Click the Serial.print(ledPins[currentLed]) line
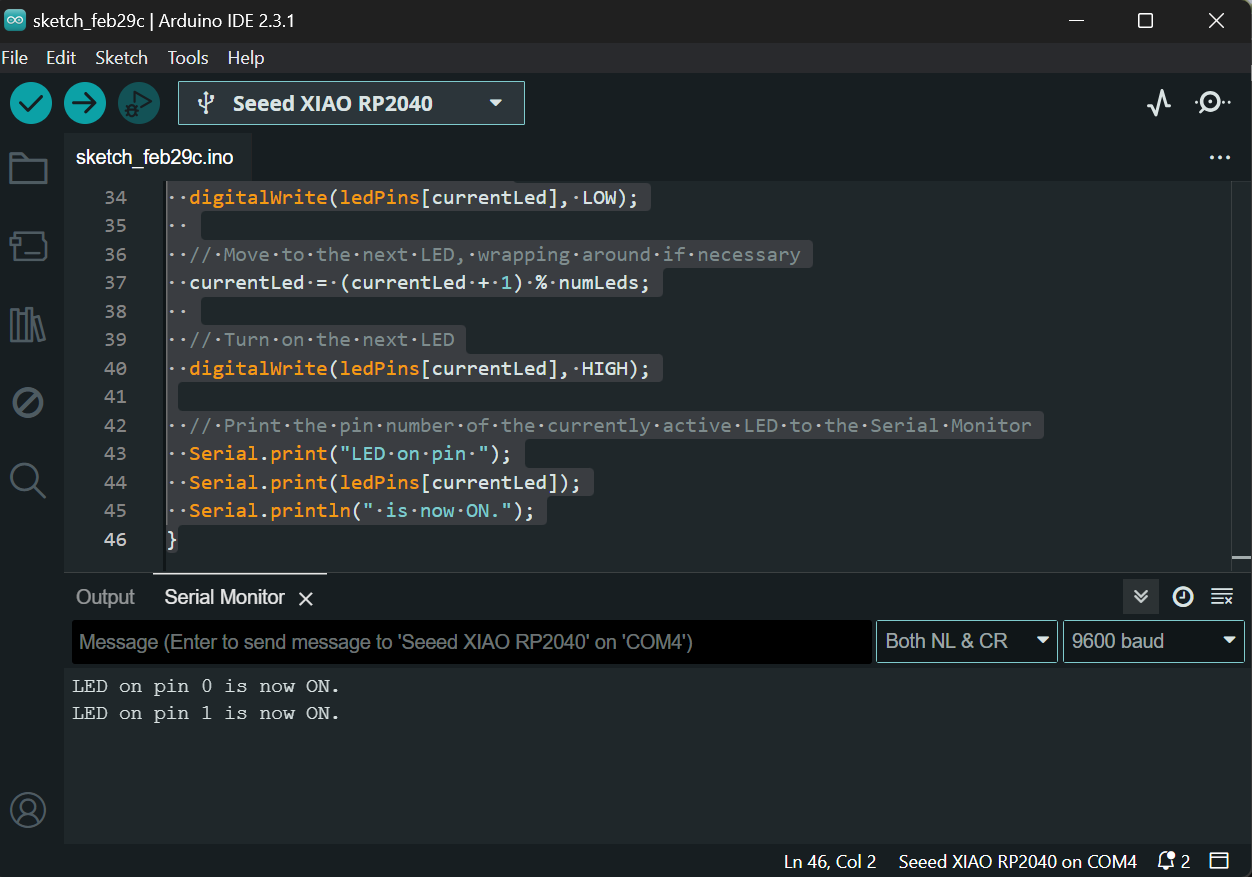 pos(385,483)
